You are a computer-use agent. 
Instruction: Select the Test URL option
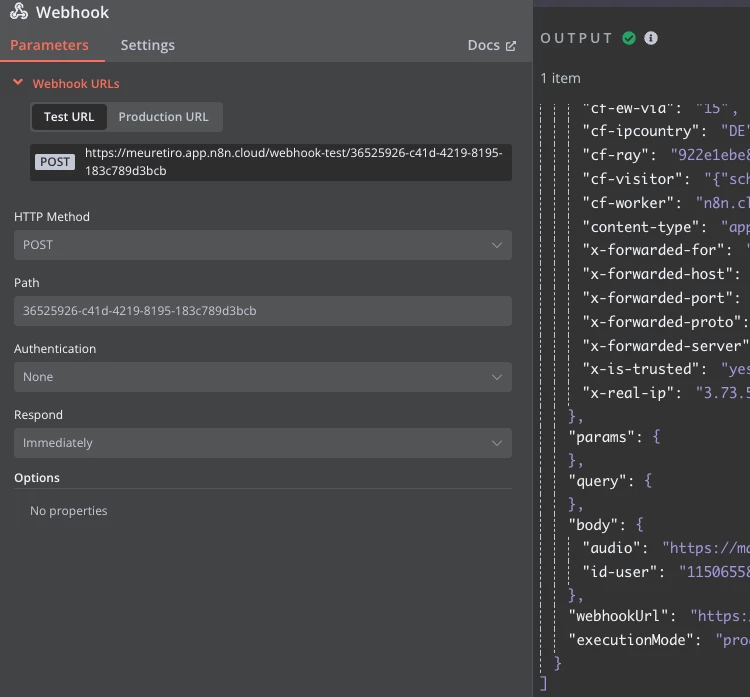point(69,117)
